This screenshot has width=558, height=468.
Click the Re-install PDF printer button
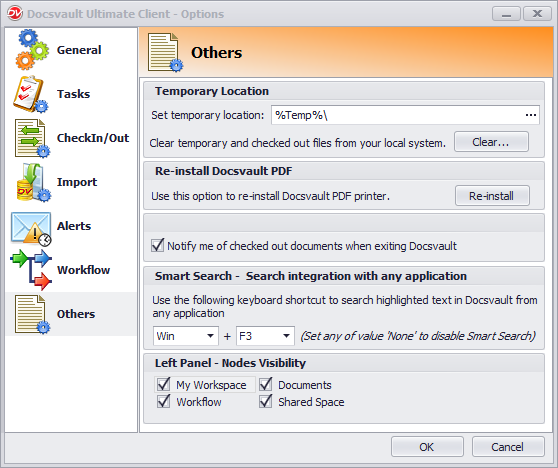492,196
